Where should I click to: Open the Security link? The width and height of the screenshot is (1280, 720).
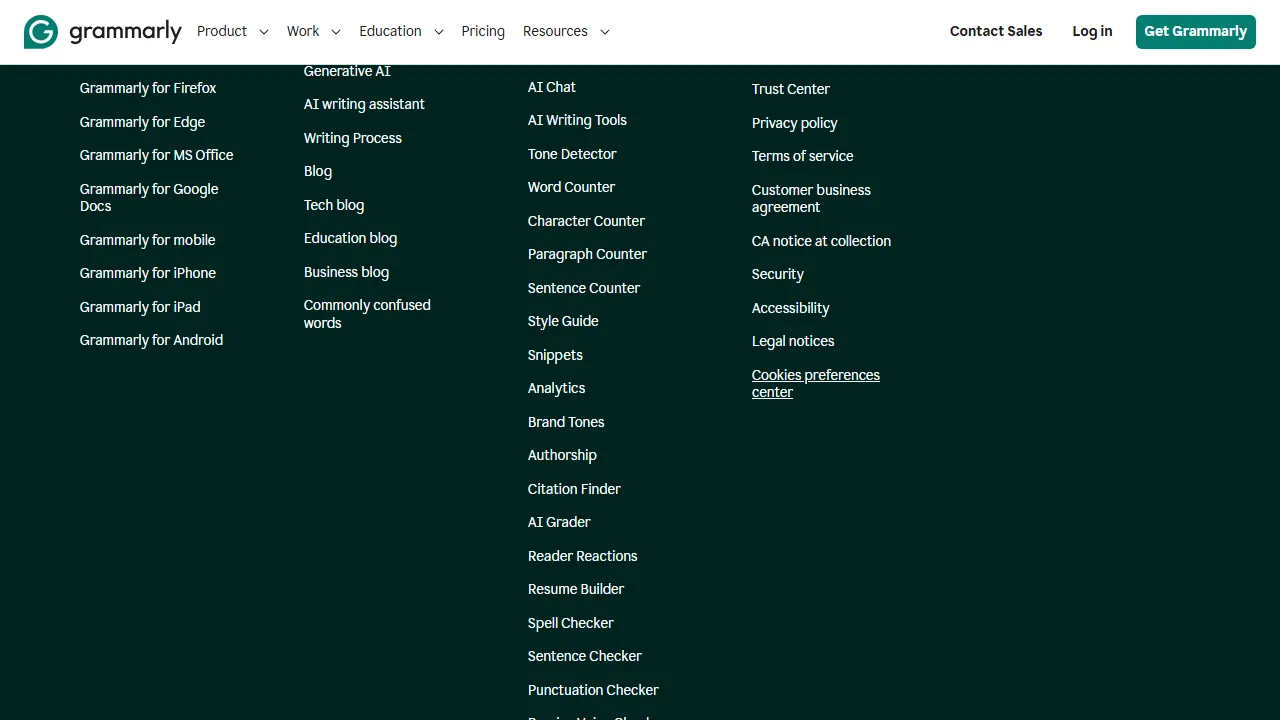tap(777, 274)
